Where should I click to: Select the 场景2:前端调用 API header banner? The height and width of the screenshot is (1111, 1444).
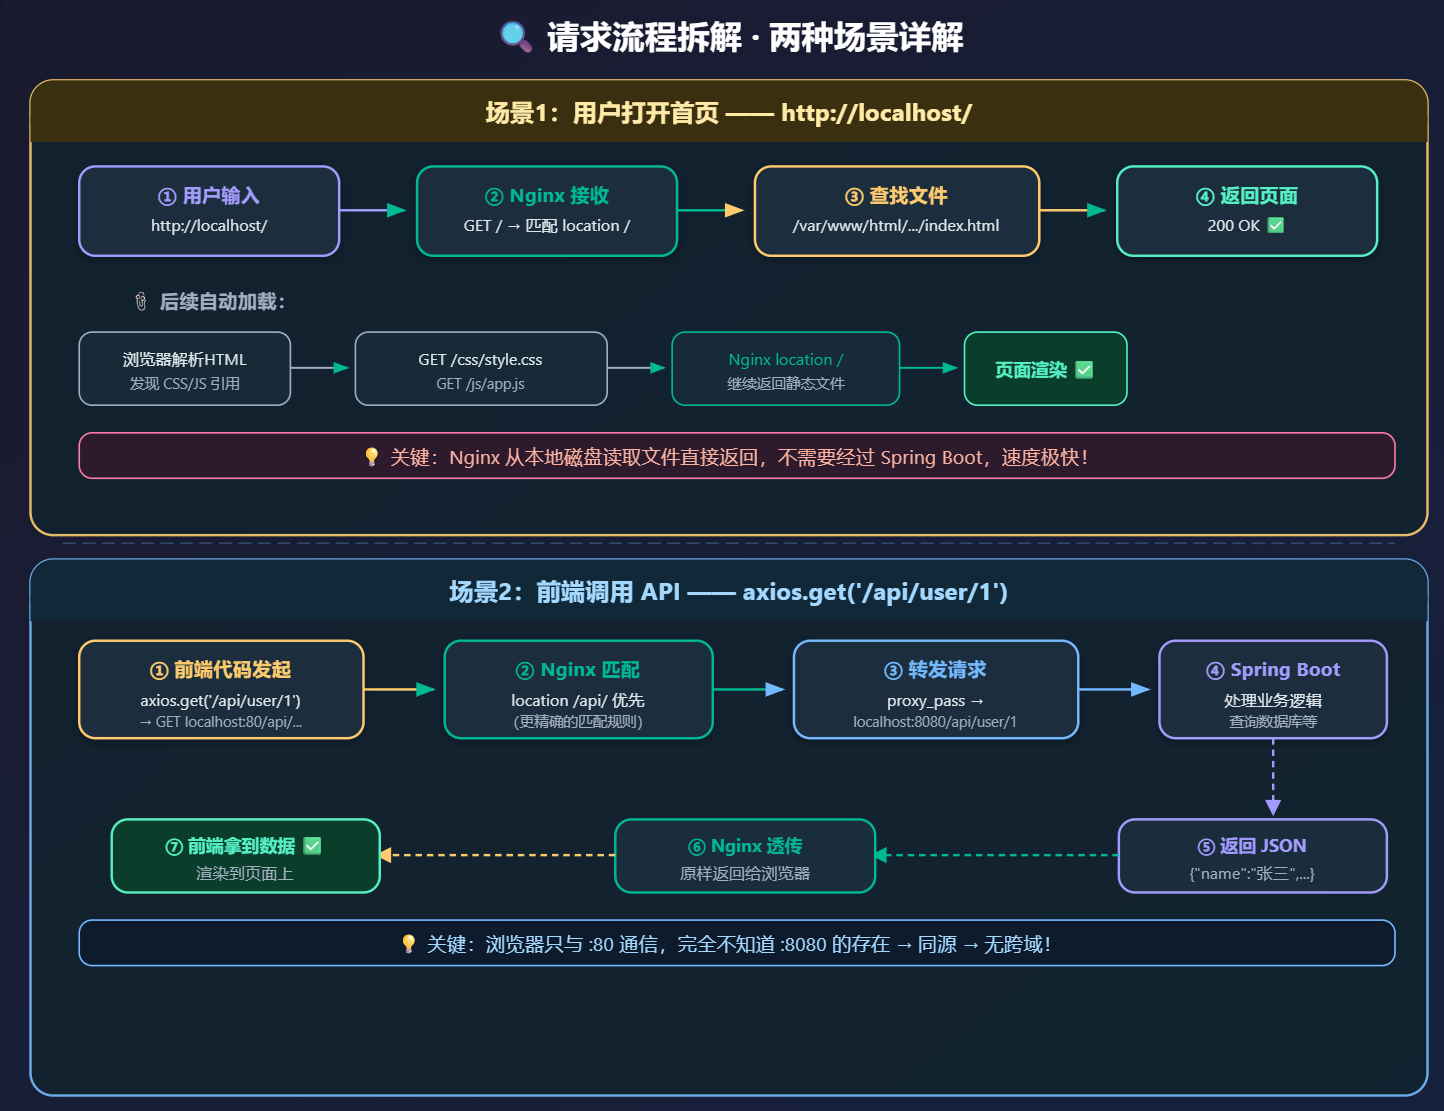point(729,591)
